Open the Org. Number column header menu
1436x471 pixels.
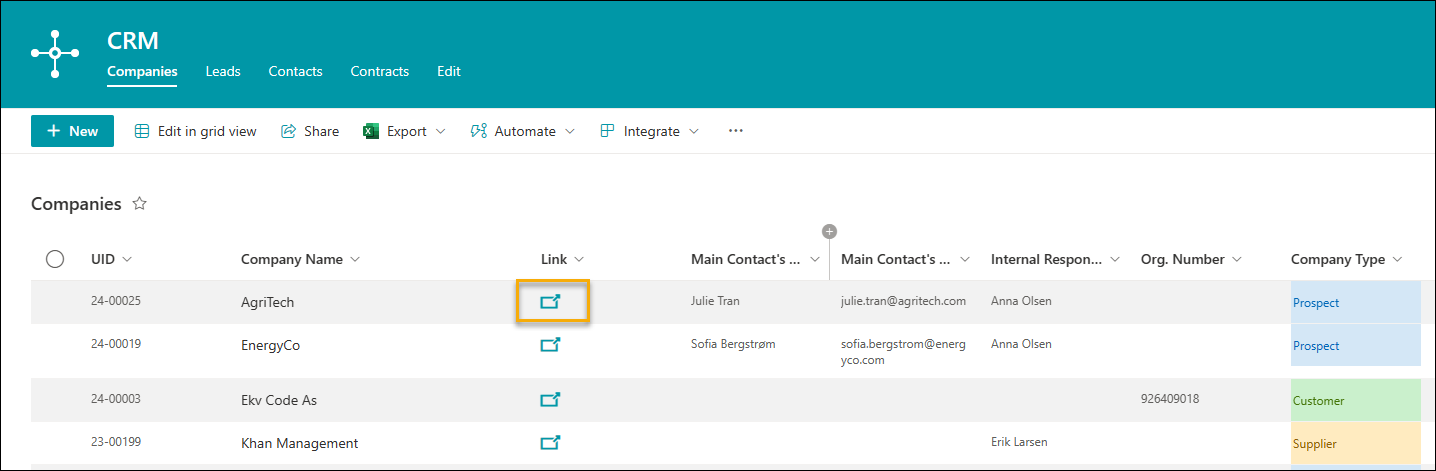1191,259
